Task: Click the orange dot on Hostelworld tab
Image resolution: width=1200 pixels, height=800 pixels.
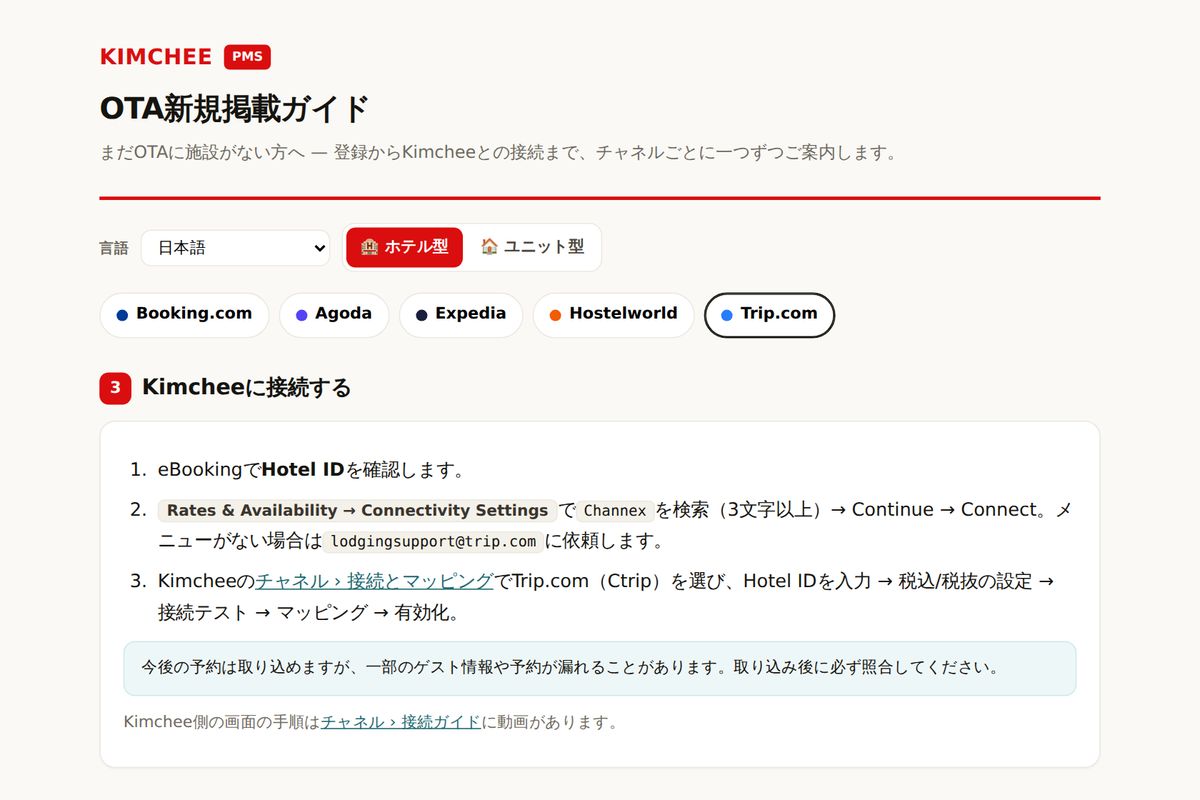Action: click(555, 315)
